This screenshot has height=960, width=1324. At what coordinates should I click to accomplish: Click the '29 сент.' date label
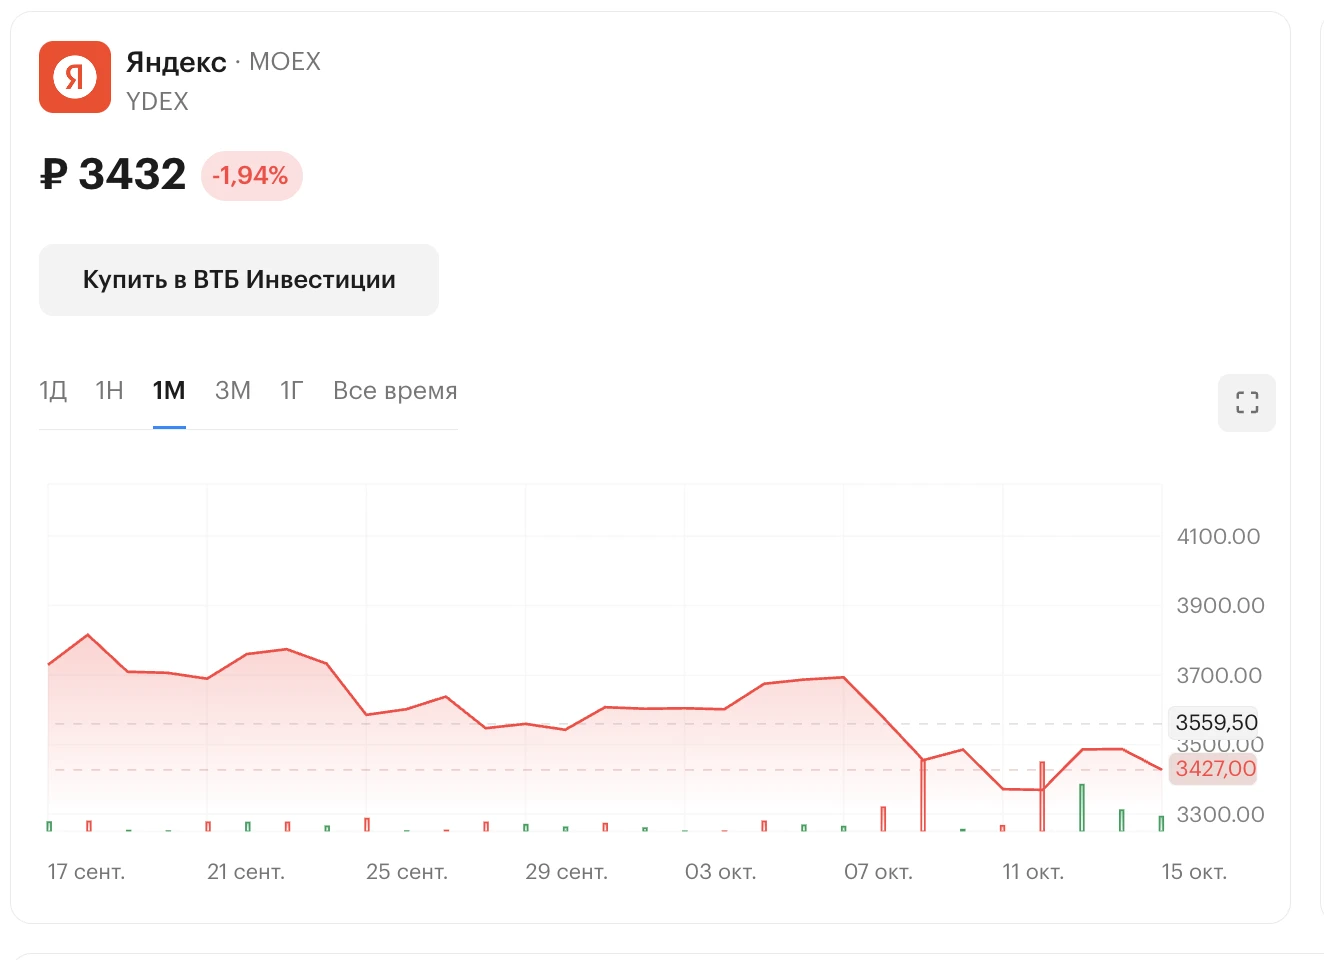click(567, 872)
